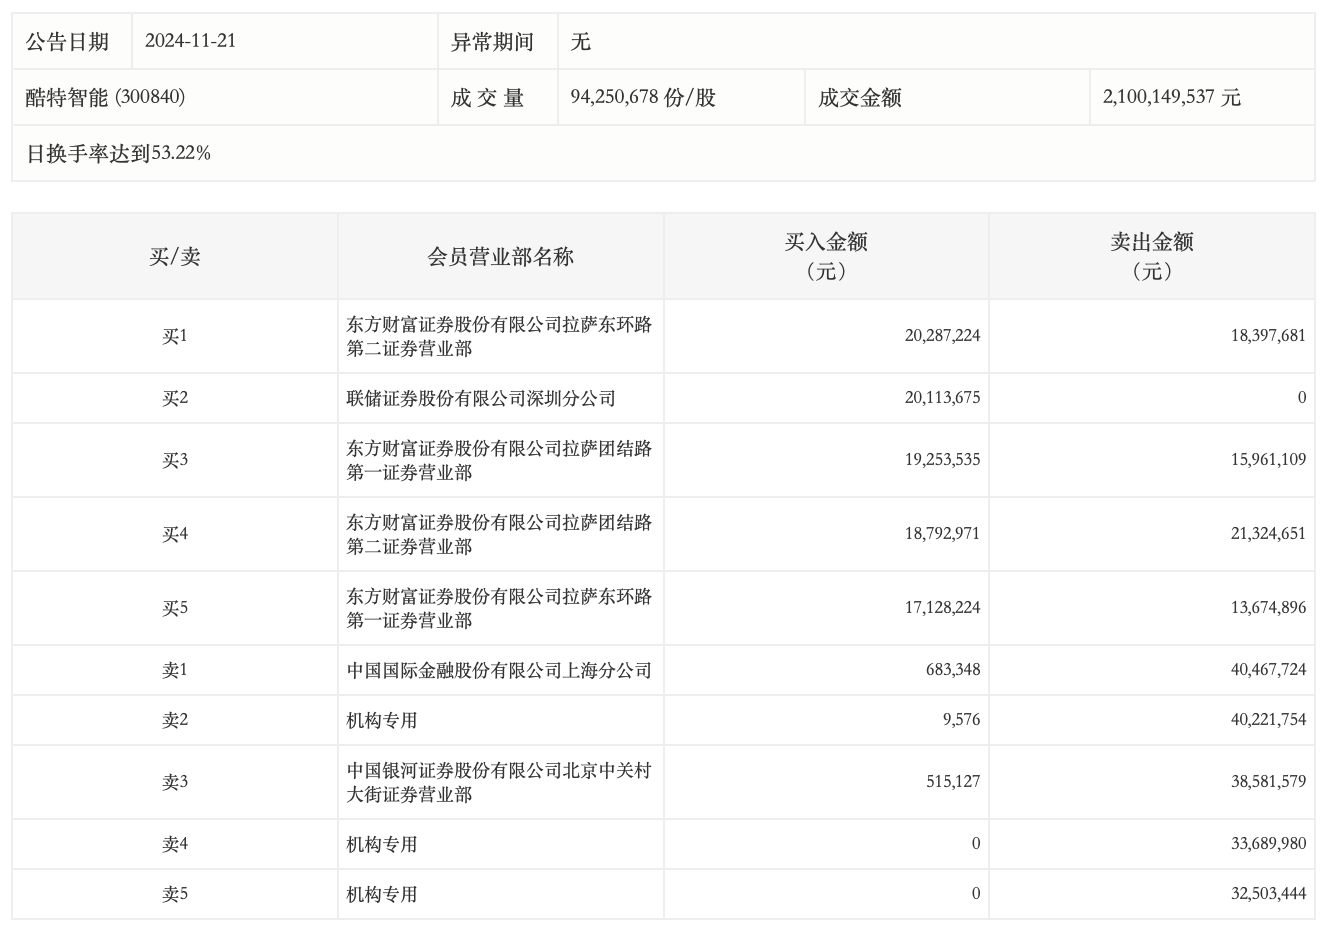The height and width of the screenshot is (938, 1332).
Task: Click the stock name 酷特智能 (300840)
Action: (105, 97)
